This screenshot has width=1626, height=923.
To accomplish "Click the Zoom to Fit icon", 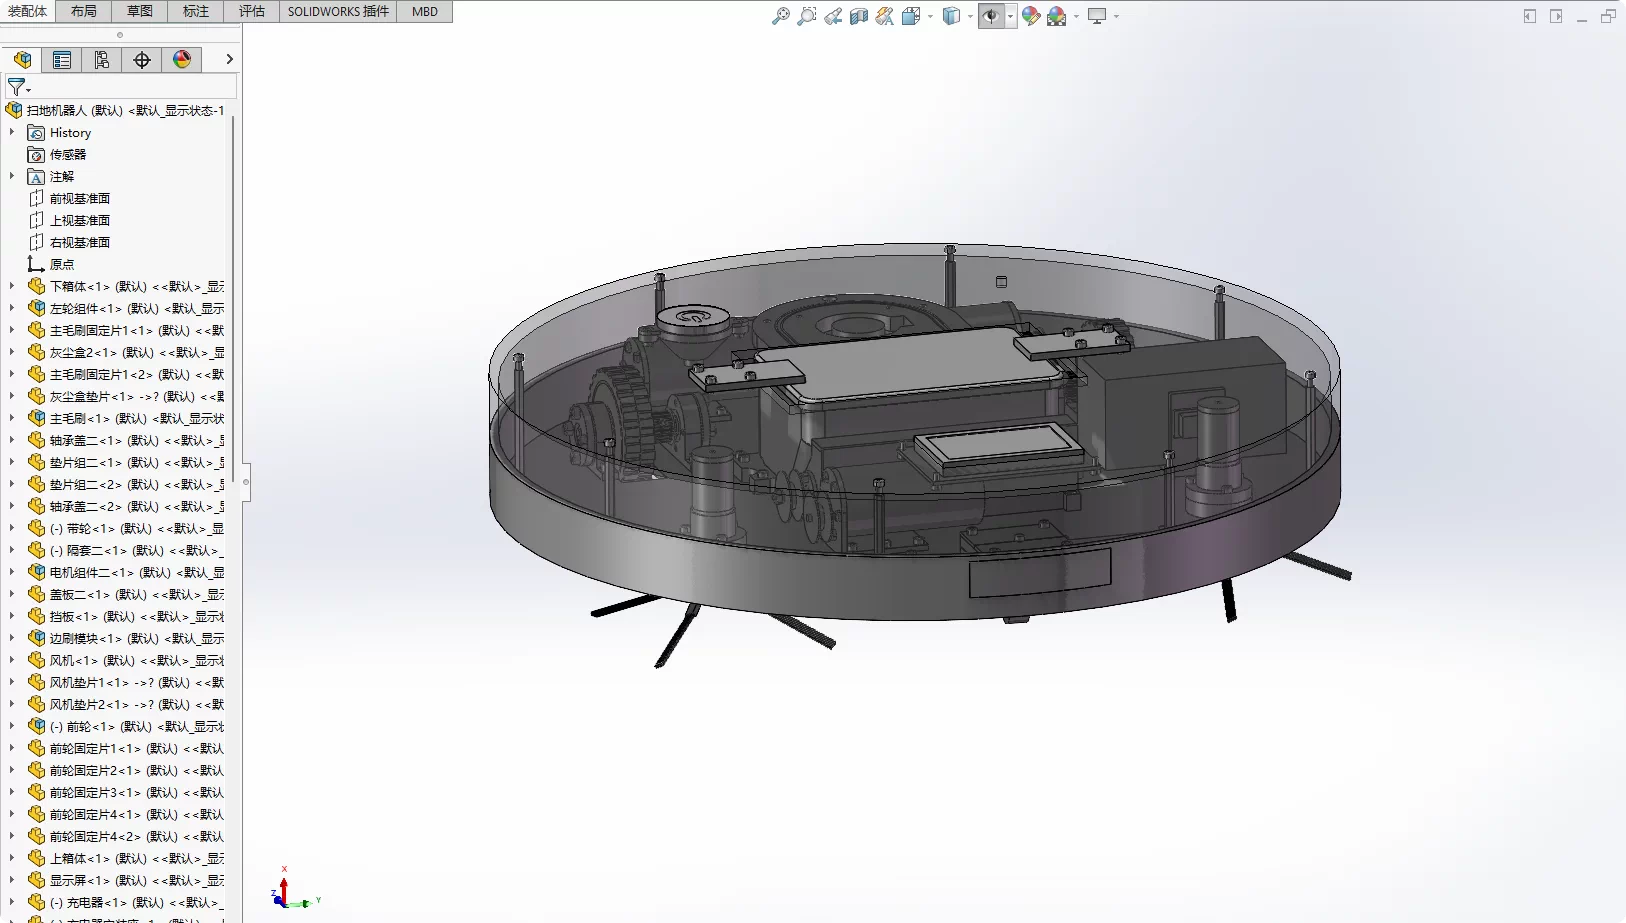I will coord(781,16).
